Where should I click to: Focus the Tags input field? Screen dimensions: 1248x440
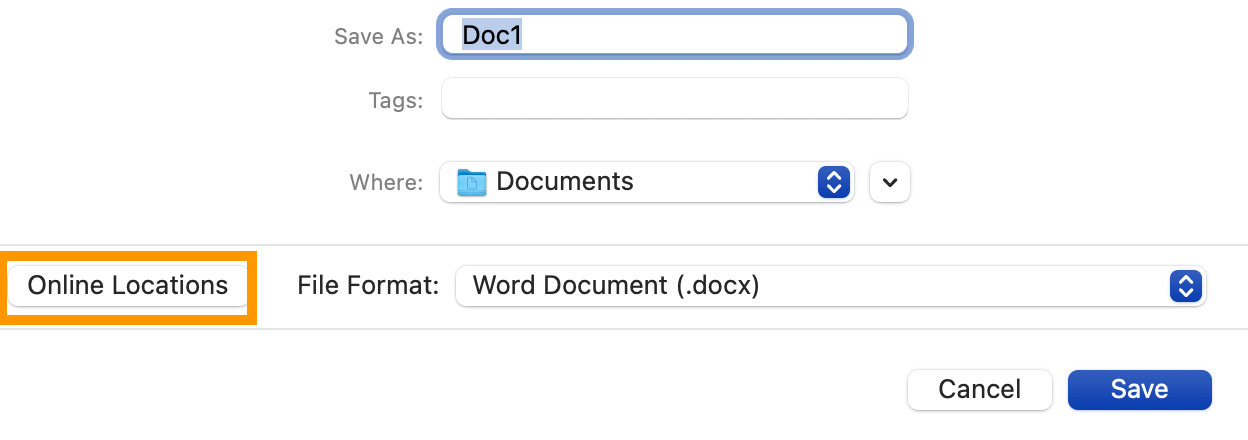tap(674, 99)
